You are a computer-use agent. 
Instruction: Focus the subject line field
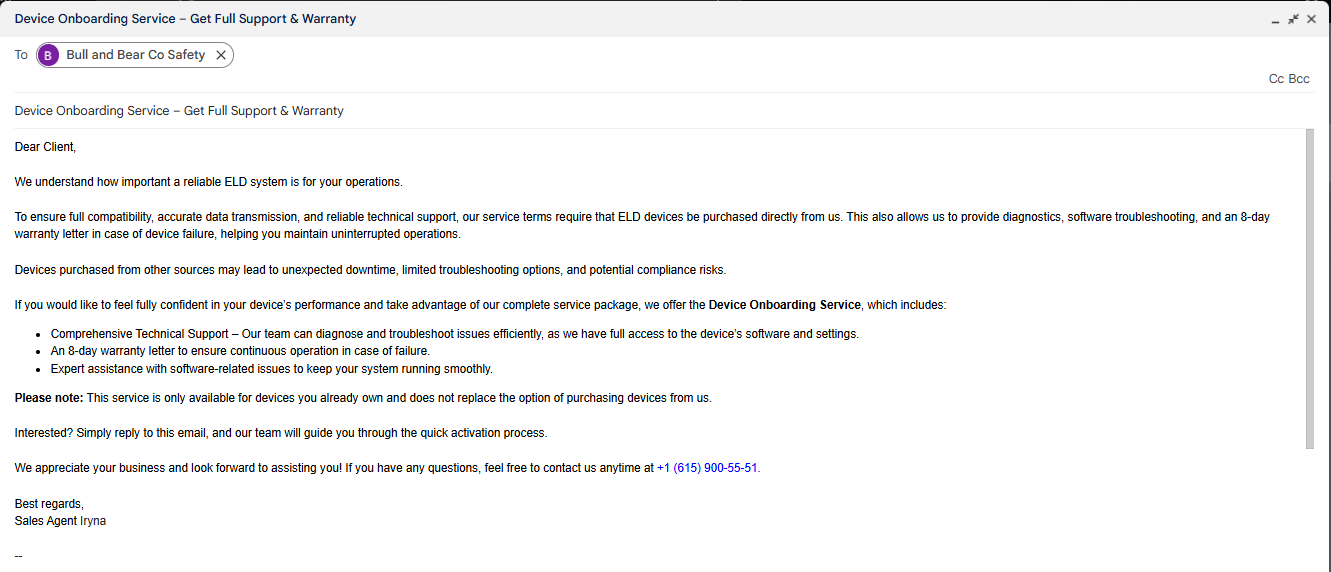pos(600,111)
